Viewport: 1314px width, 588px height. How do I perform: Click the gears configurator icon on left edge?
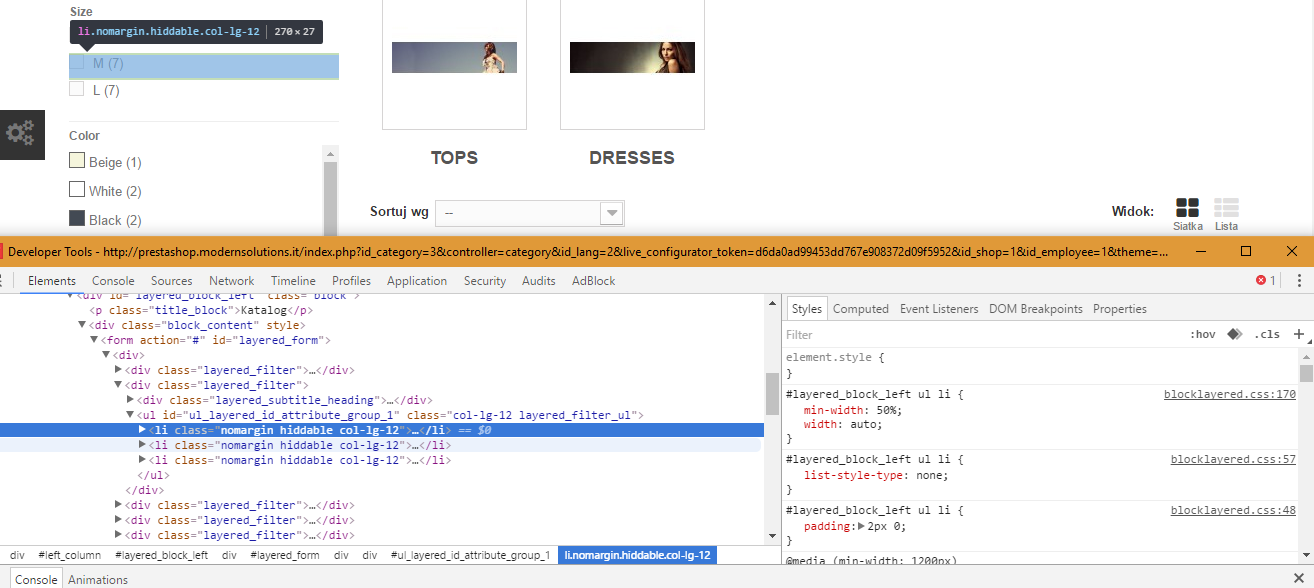click(x=21, y=133)
